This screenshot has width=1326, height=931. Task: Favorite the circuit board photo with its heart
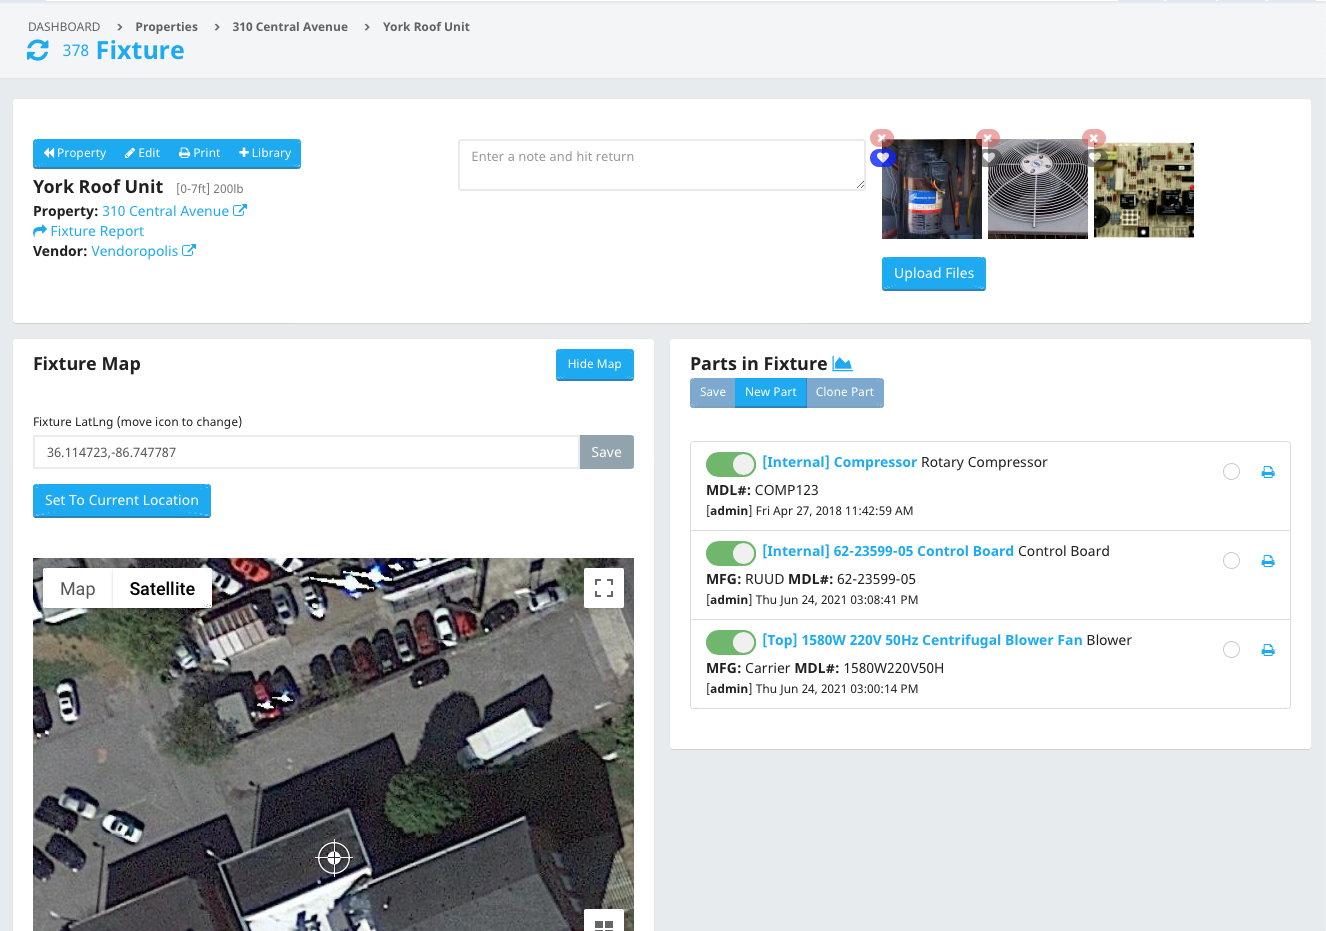(x=1094, y=158)
